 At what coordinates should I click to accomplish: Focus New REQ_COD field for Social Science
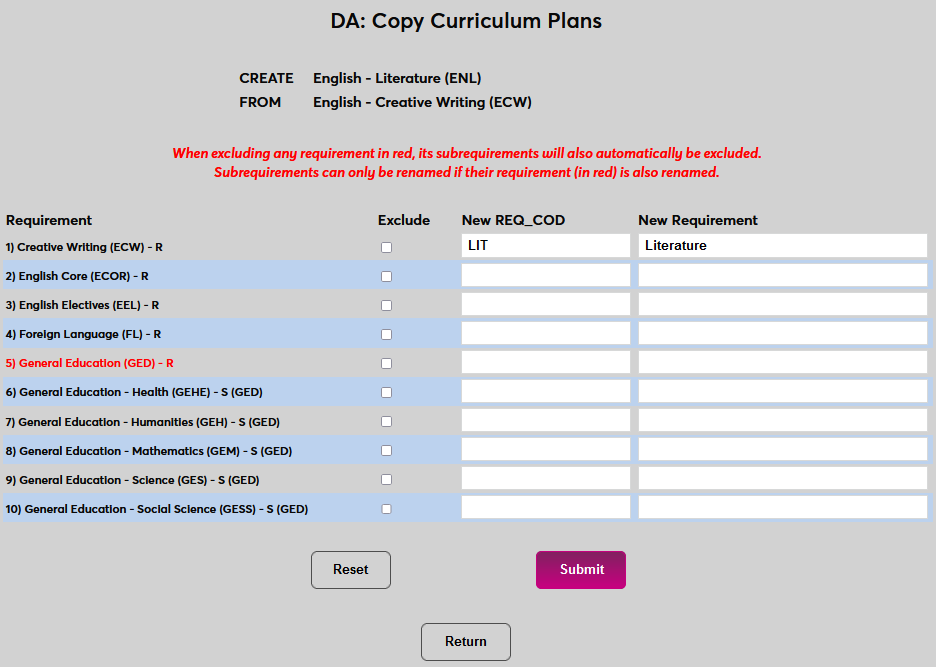[x=546, y=507]
